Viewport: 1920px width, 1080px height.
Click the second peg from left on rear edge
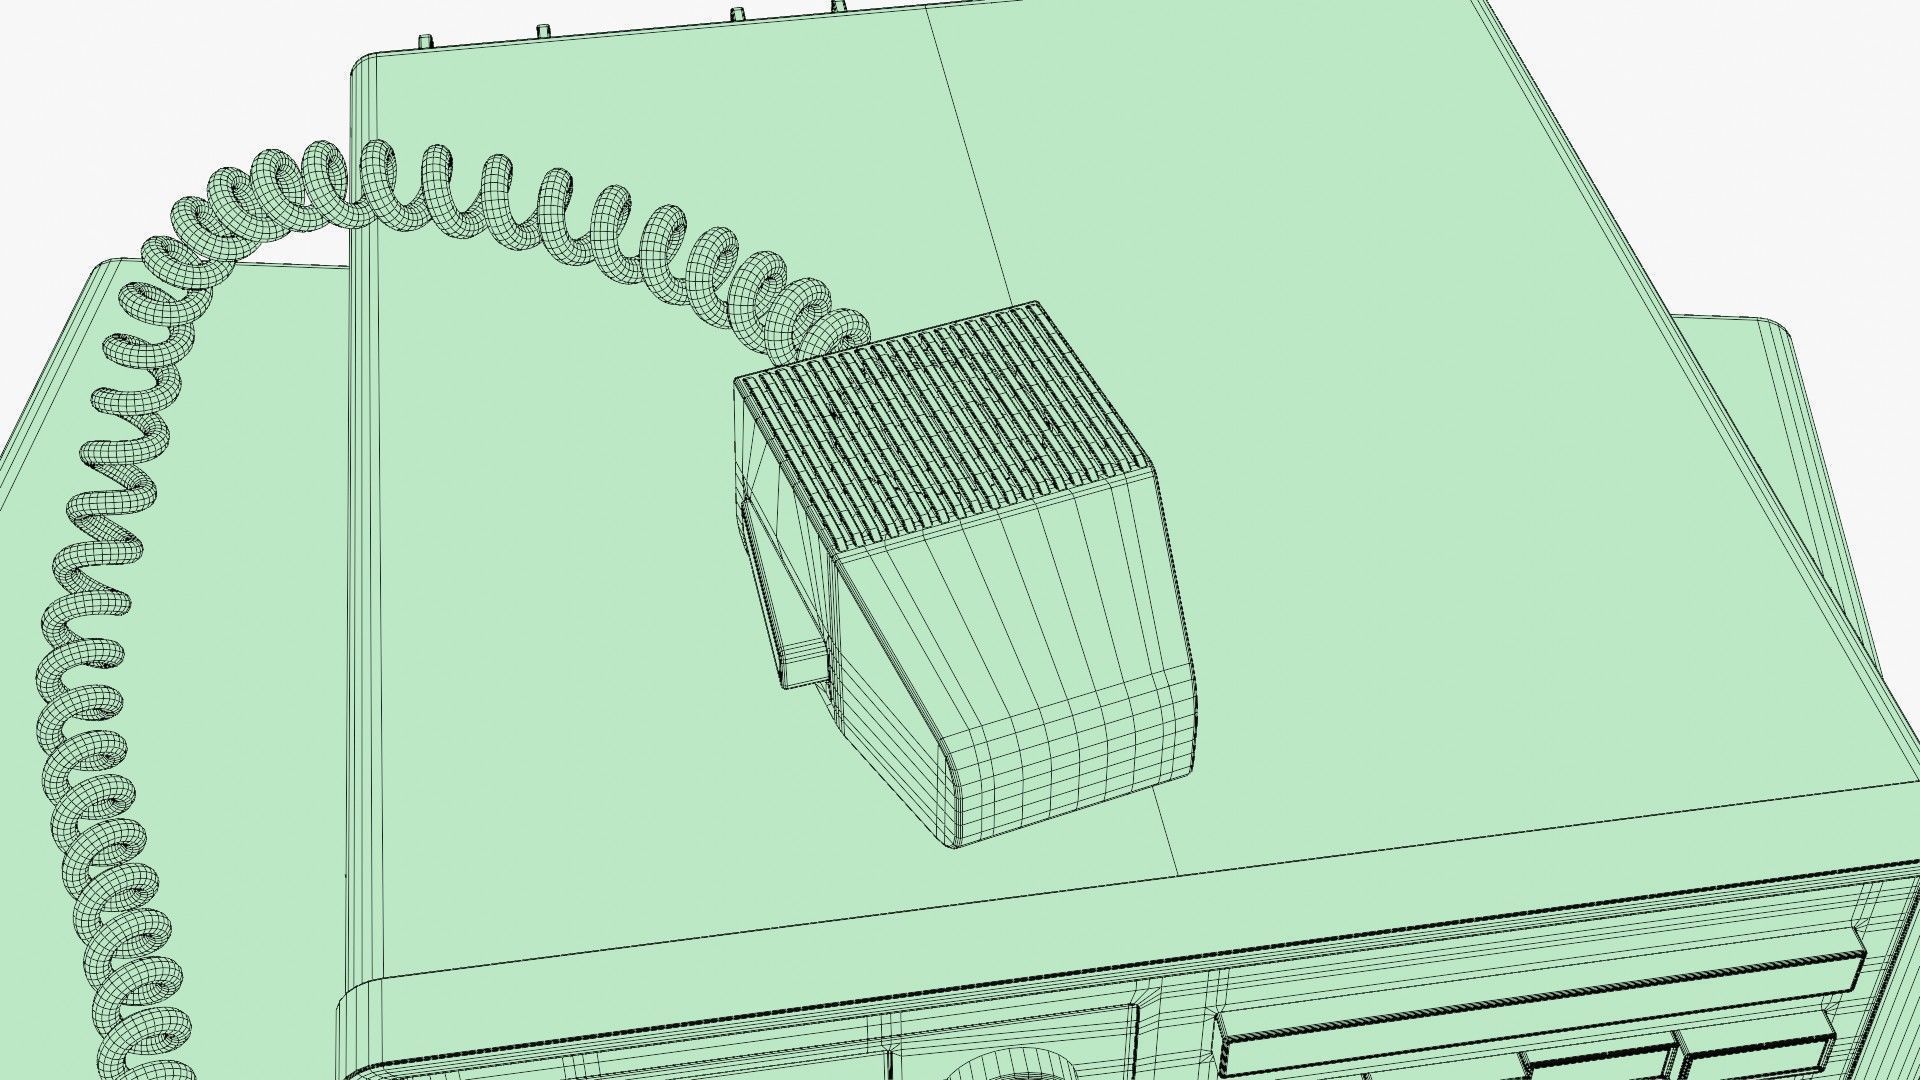(543, 29)
